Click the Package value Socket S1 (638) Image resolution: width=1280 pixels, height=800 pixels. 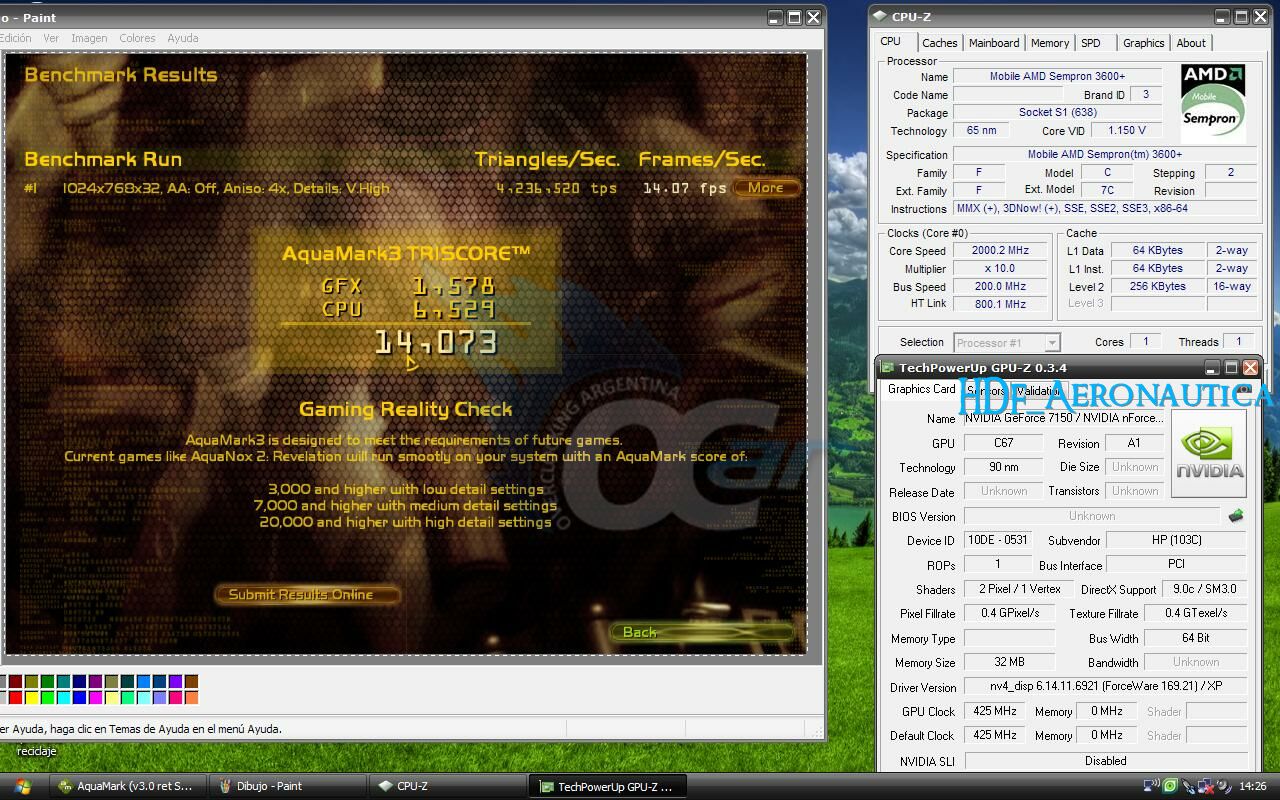click(1057, 112)
